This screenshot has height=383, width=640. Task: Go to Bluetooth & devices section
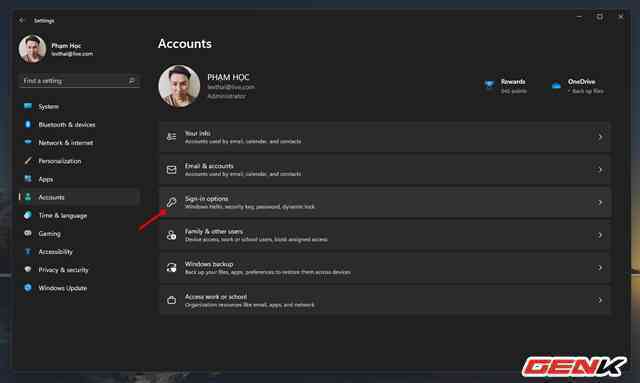coord(79,124)
